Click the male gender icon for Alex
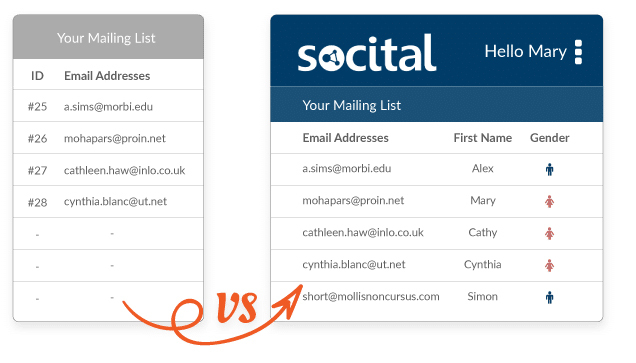Screen dimensions: 636x363 tap(550, 169)
